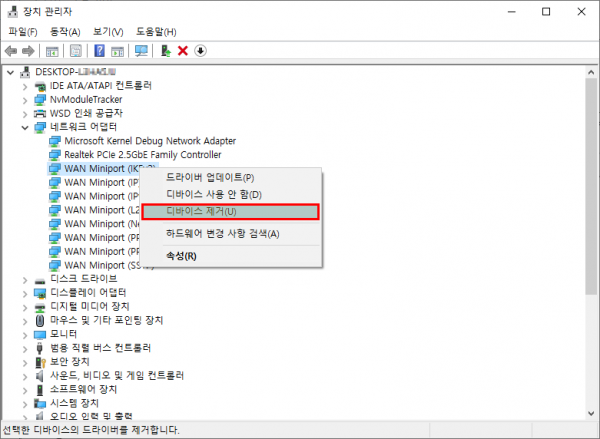The width and height of the screenshot is (600, 439).
Task: Select the NvModuleTracker tree item
Action: [85, 100]
